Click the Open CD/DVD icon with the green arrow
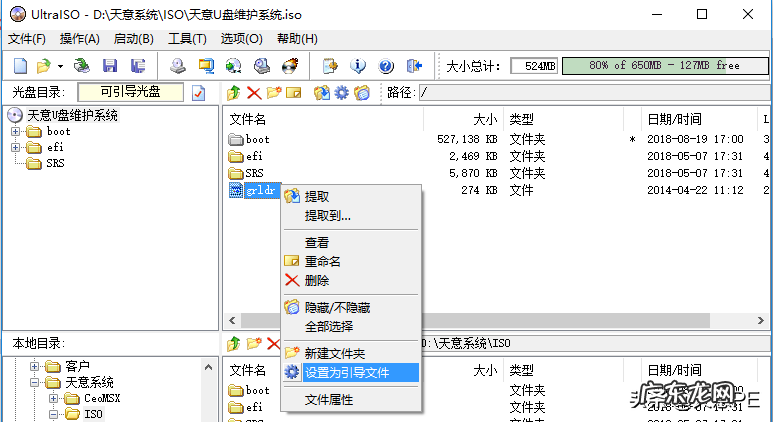This screenshot has height=422, width=773. click(x=82, y=66)
